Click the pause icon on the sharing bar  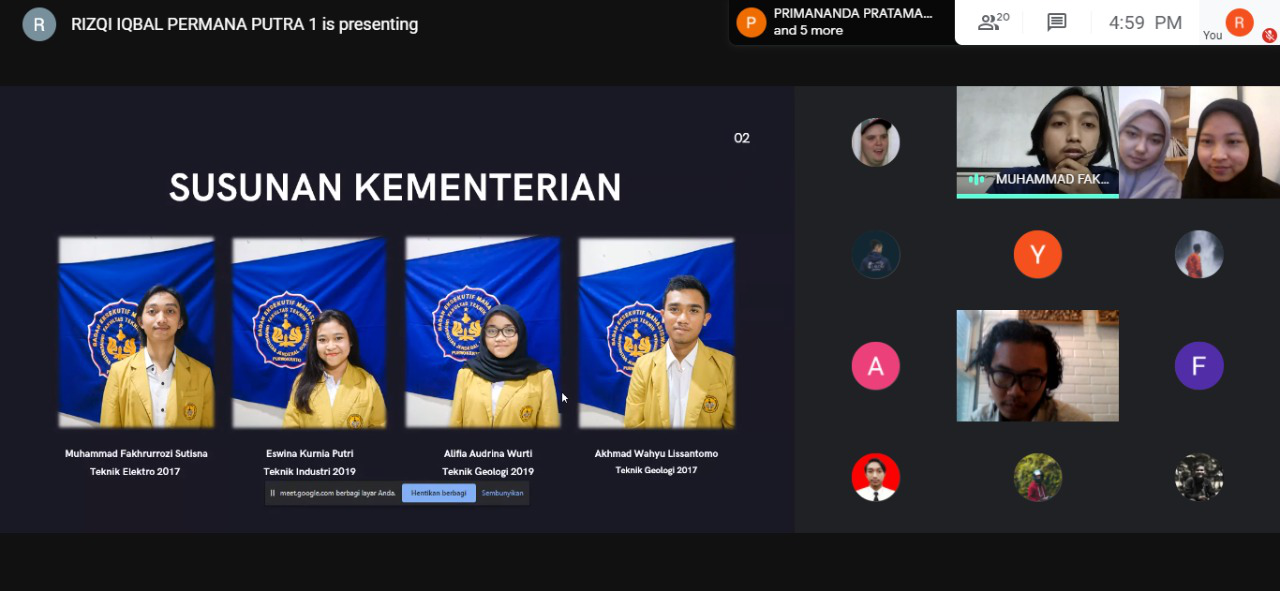[x=272, y=493]
